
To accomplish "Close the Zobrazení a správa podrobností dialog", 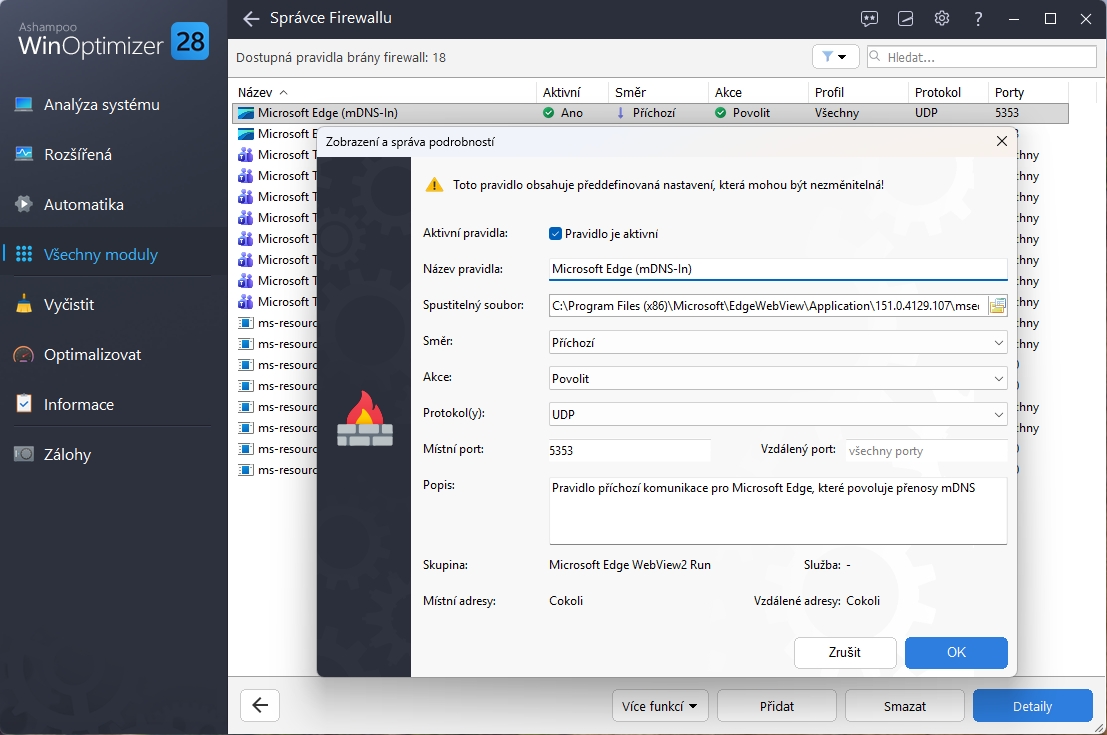I will [1001, 141].
